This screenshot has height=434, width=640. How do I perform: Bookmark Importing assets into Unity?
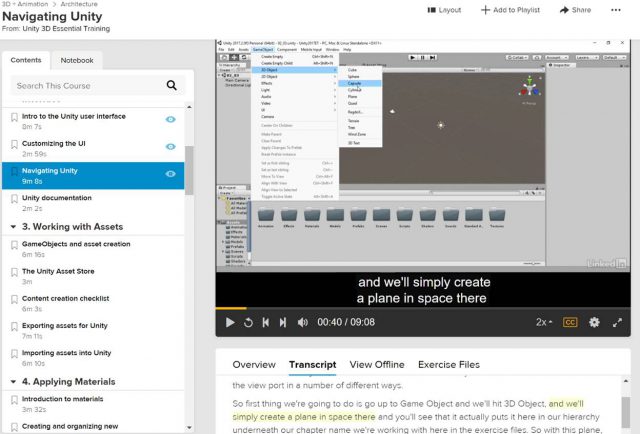[x=14, y=354]
